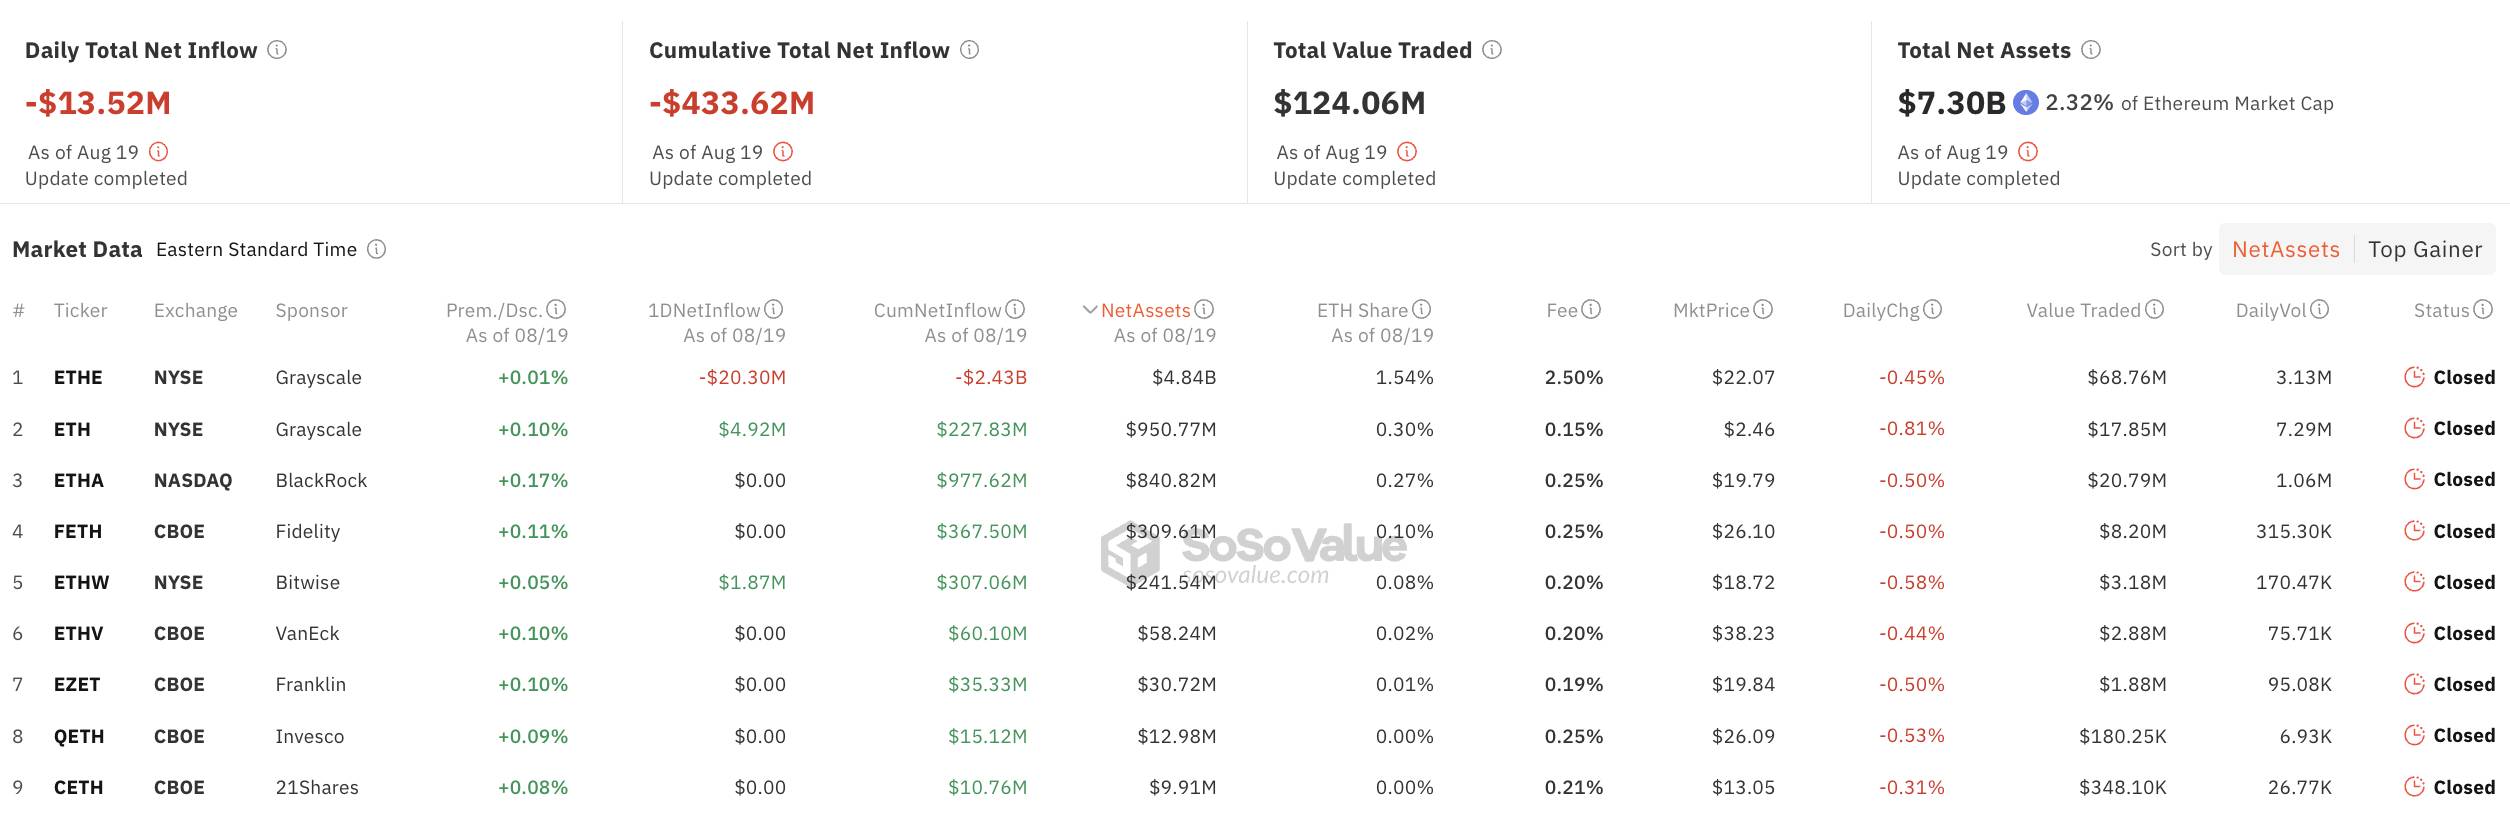Select the BlackRock sponsor cell
The width and height of the screenshot is (2510, 820).
pos(321,481)
